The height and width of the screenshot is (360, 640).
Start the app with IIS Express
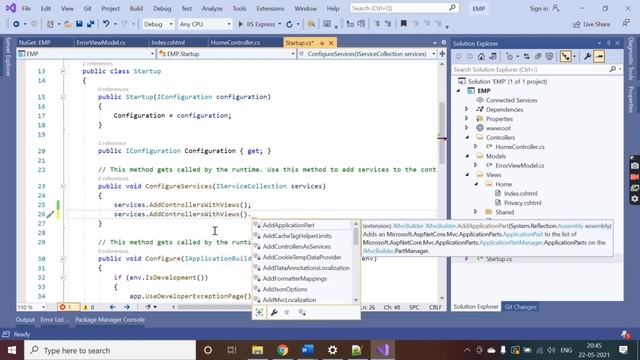[x=258, y=24]
